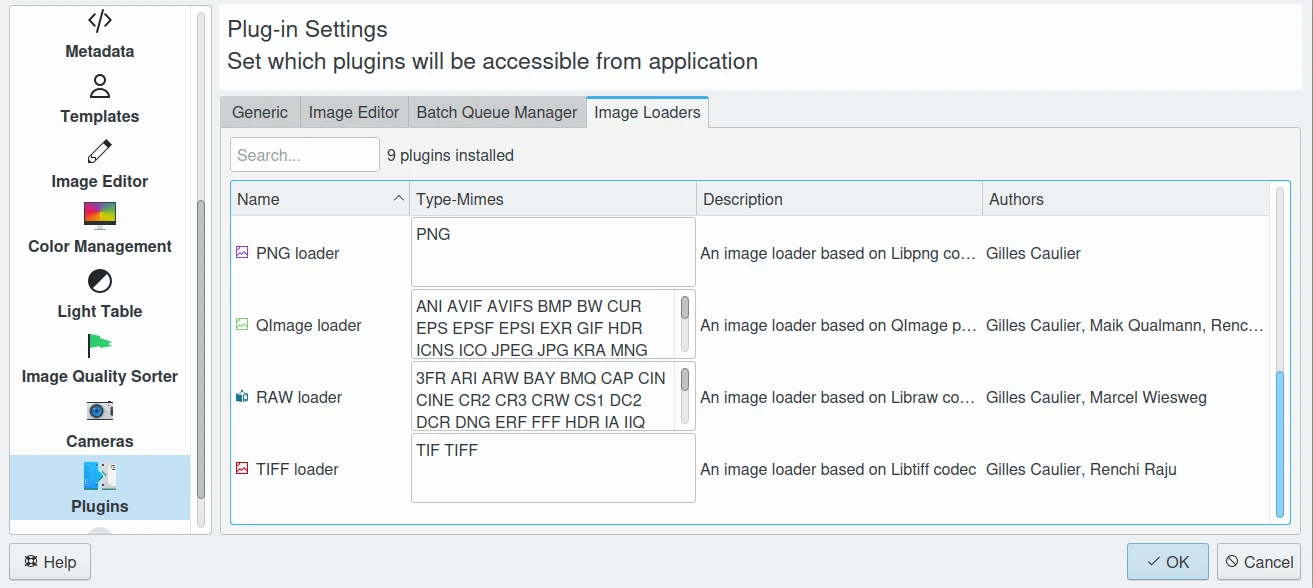Sort by the Type-Mimes column header
1313x588 pixels.
tap(552, 199)
